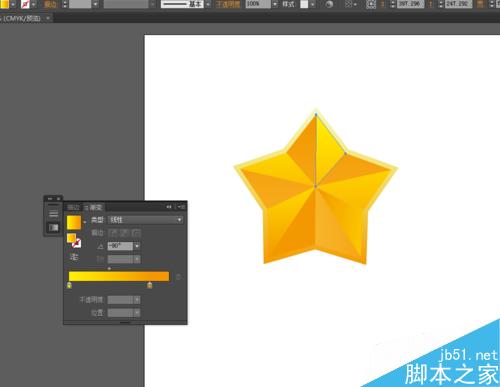Open the graphic style 样式 swatch dropdown
Viewport: 500px width, 387px height.
pyautogui.click(x=312, y=5)
